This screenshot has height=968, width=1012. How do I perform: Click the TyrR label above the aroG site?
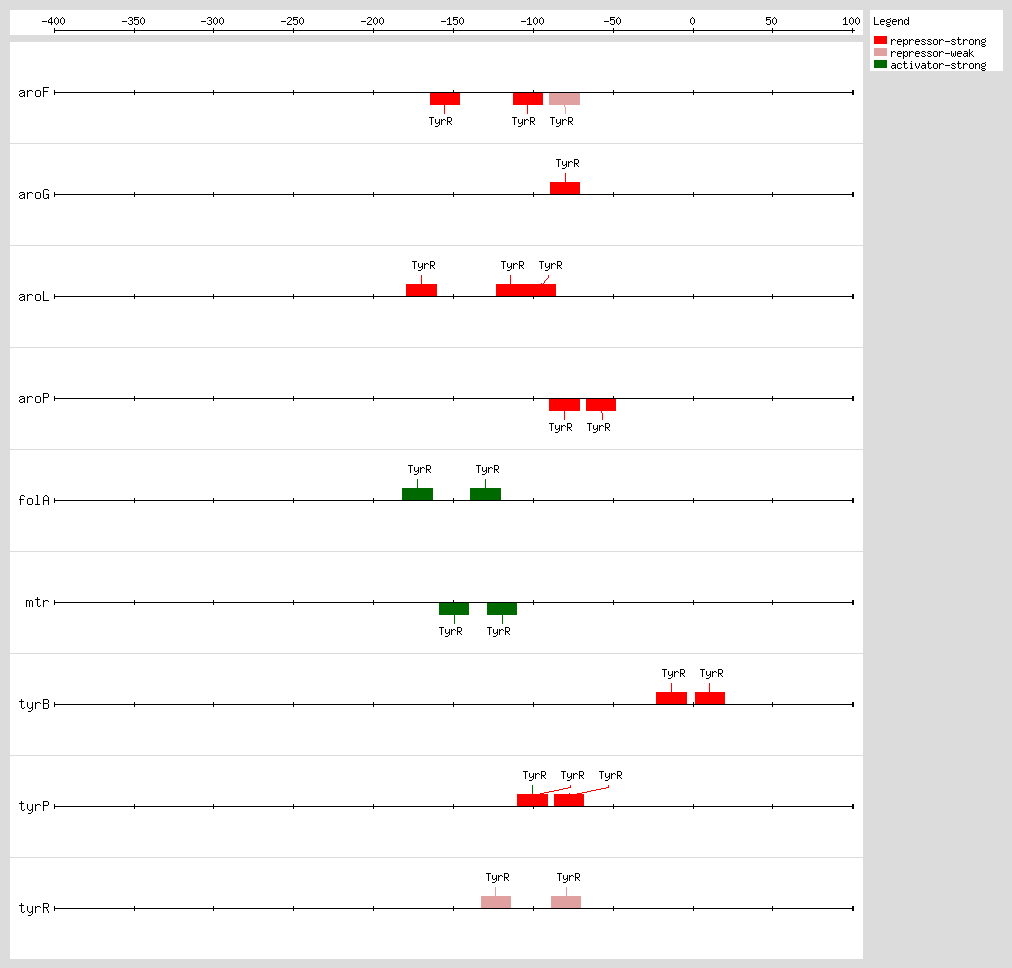click(567, 164)
